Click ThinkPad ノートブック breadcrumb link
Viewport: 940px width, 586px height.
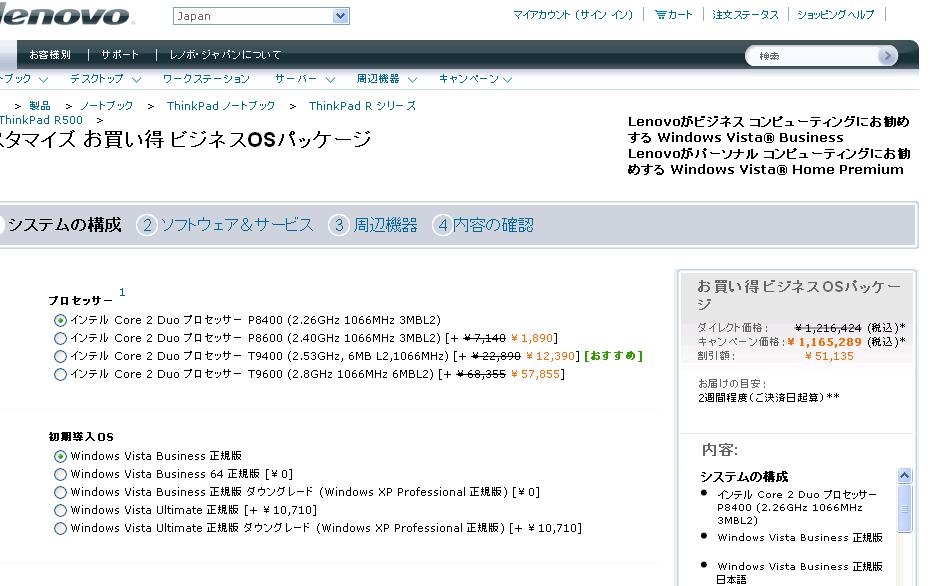point(221,106)
